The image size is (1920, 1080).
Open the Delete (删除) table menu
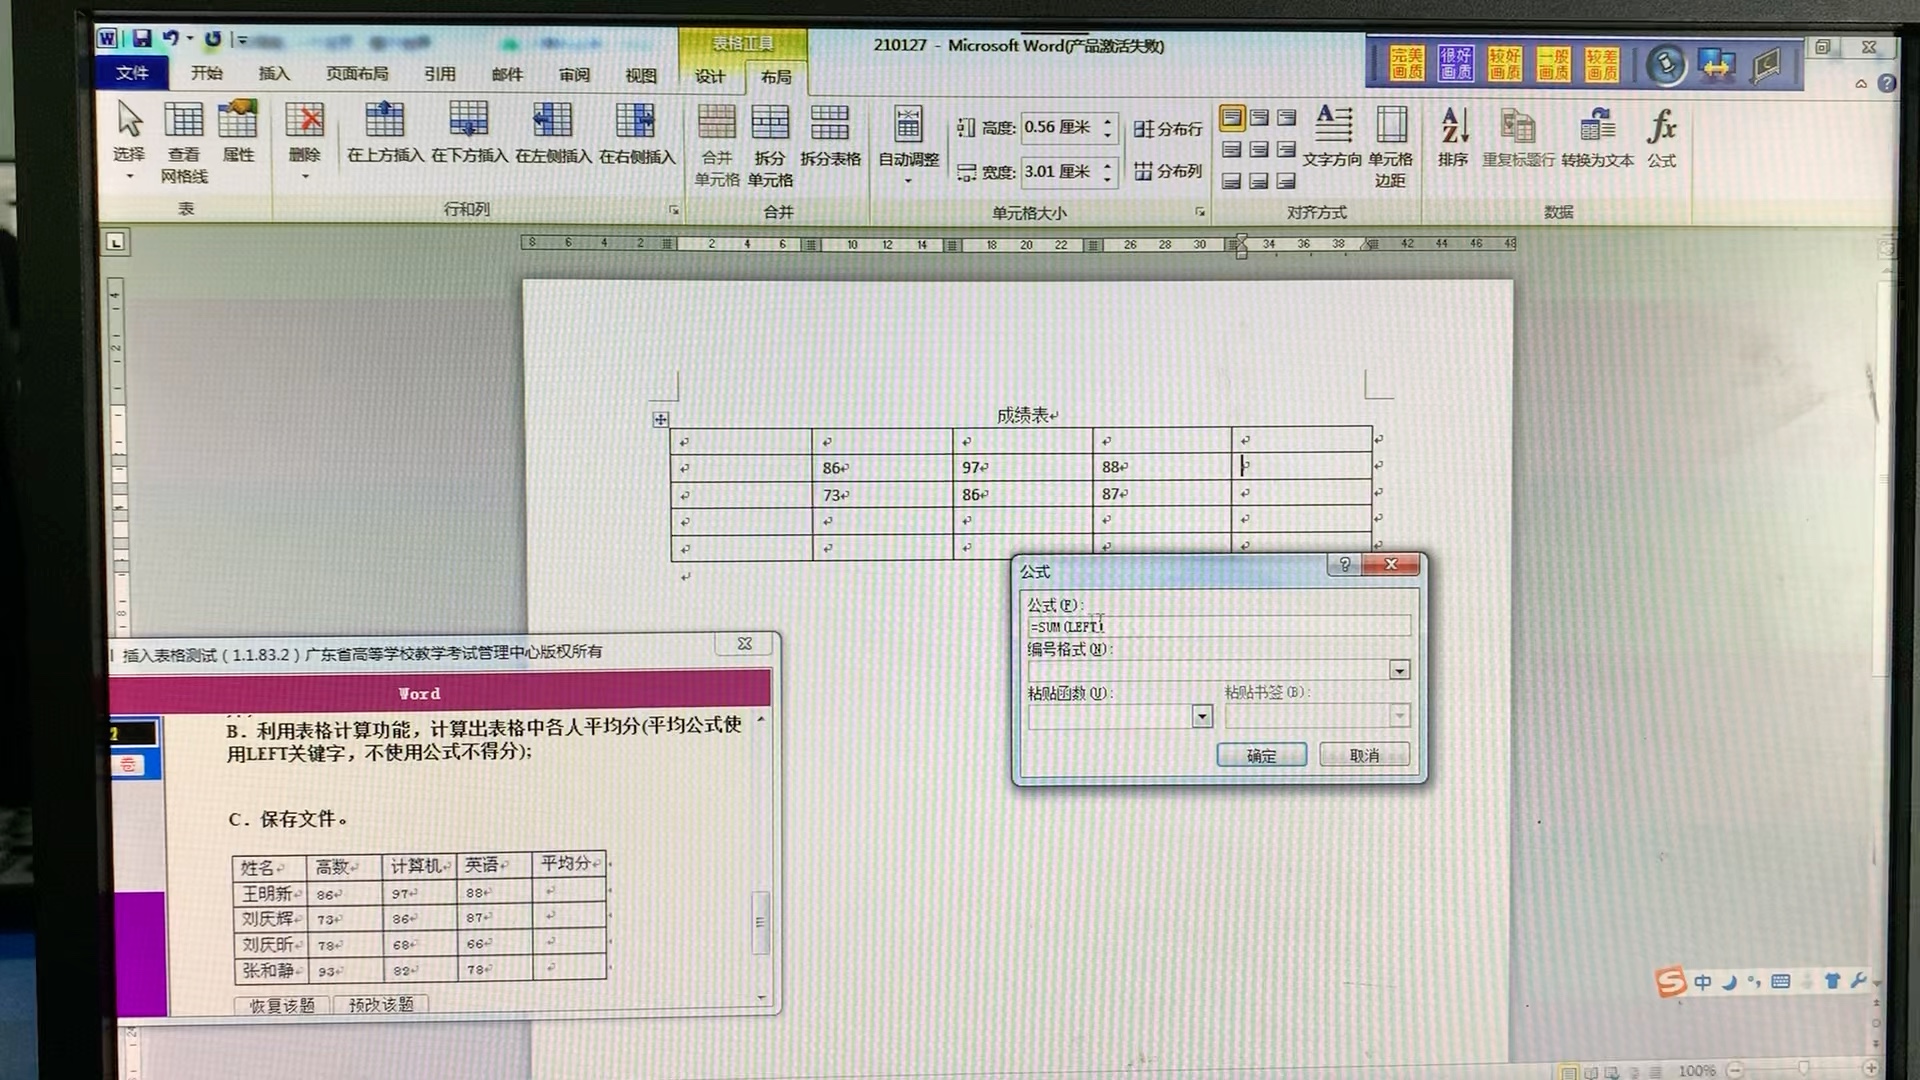304,140
